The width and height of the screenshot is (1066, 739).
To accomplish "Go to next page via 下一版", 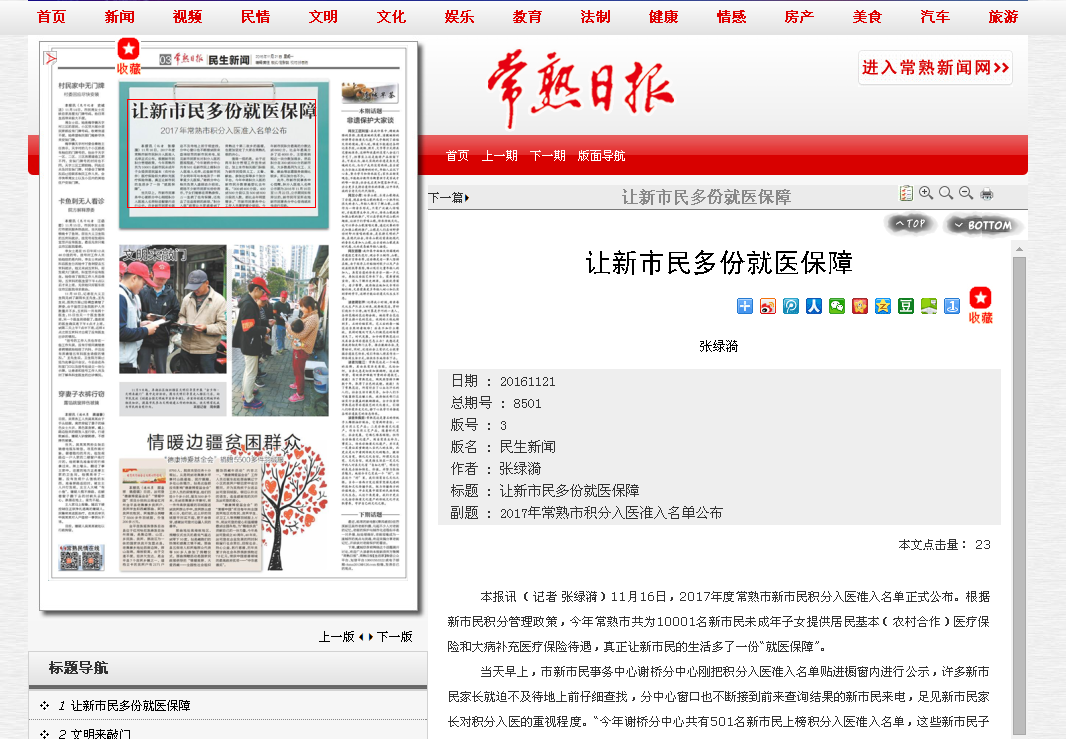I will point(395,637).
